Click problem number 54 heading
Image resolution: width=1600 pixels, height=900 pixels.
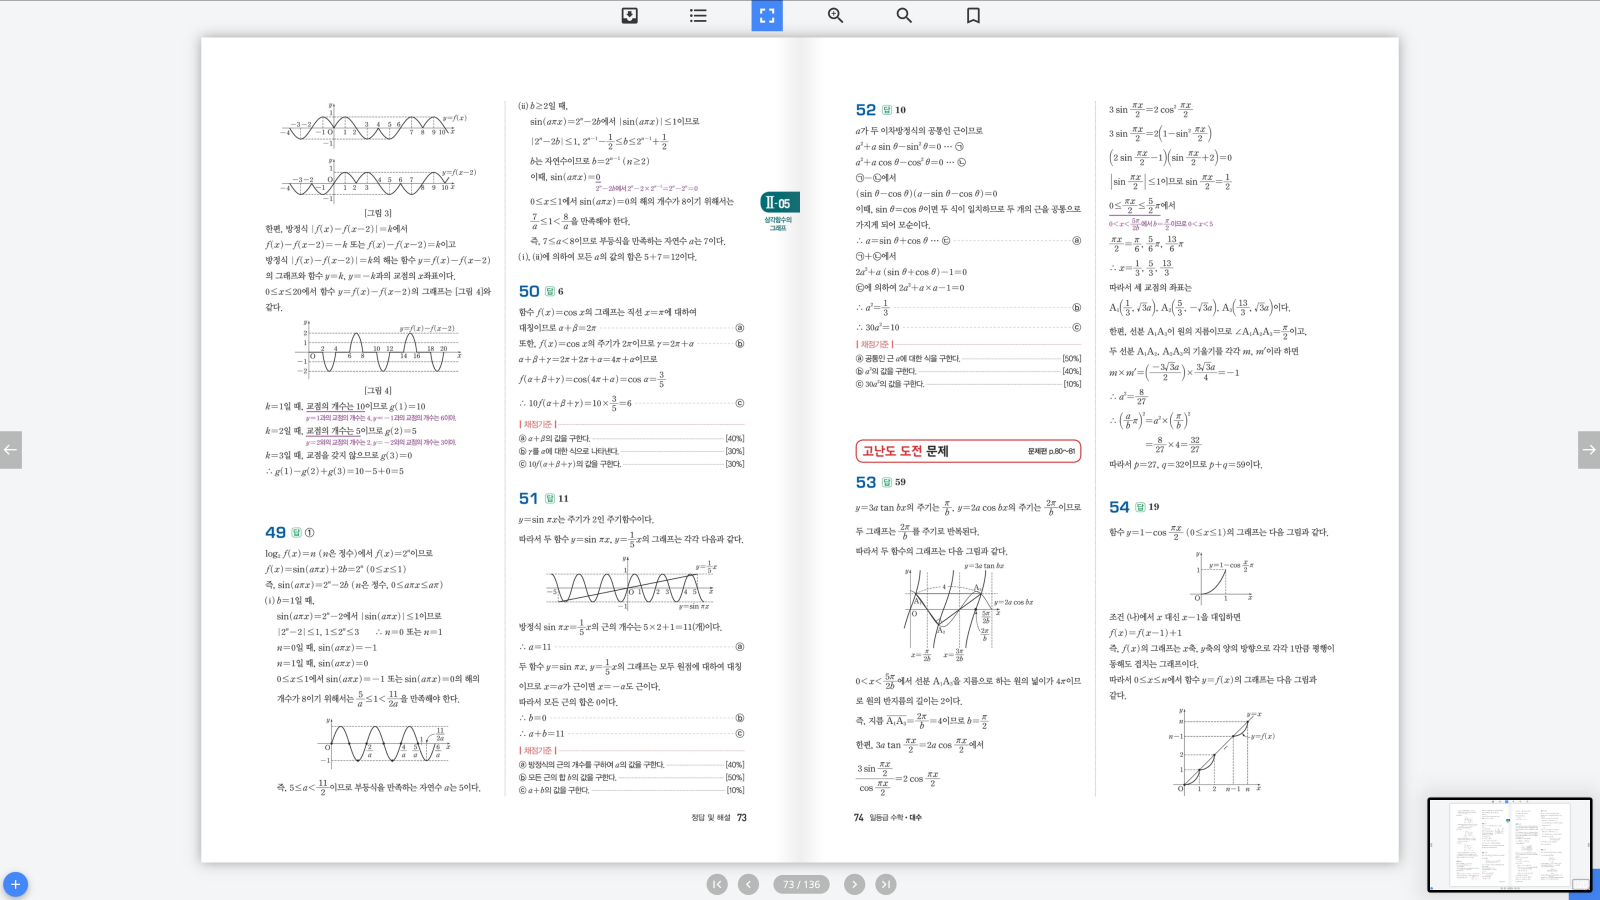[x=1119, y=507]
